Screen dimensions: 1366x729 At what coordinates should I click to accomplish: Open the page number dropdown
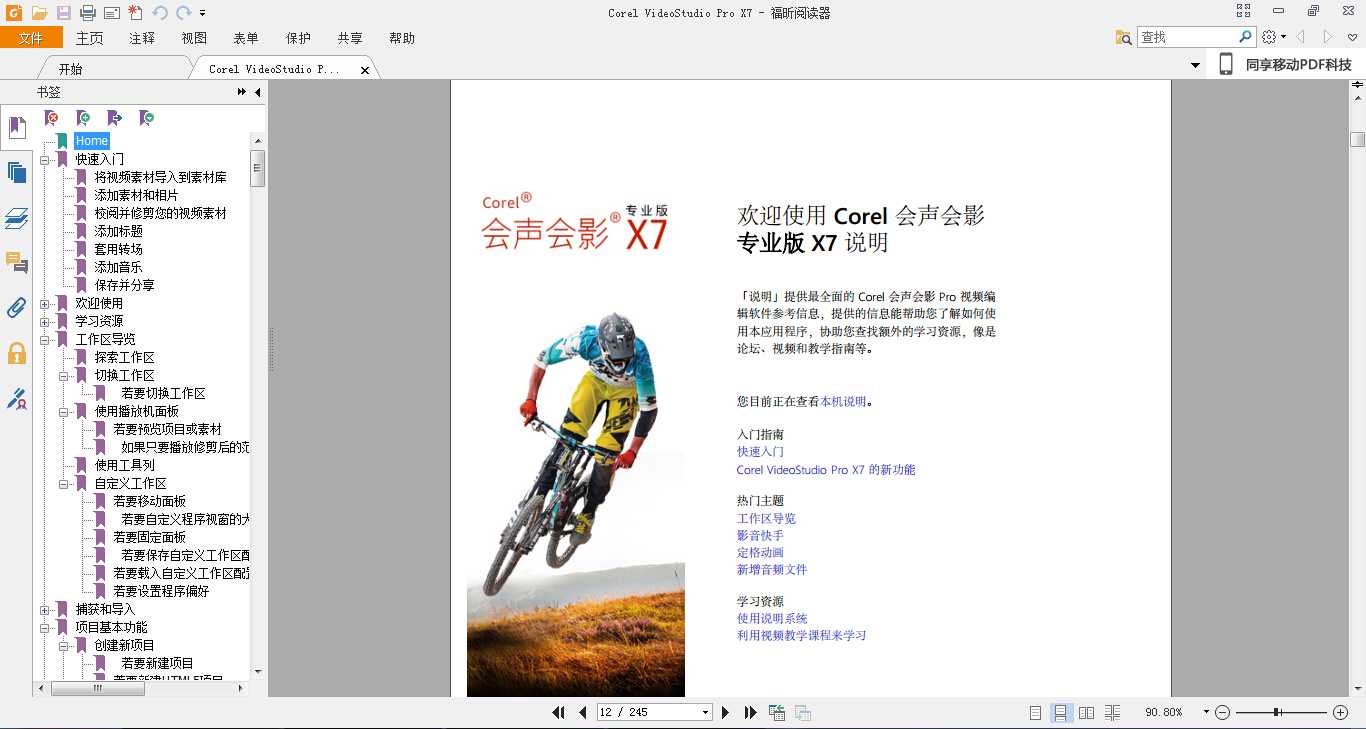(x=706, y=712)
